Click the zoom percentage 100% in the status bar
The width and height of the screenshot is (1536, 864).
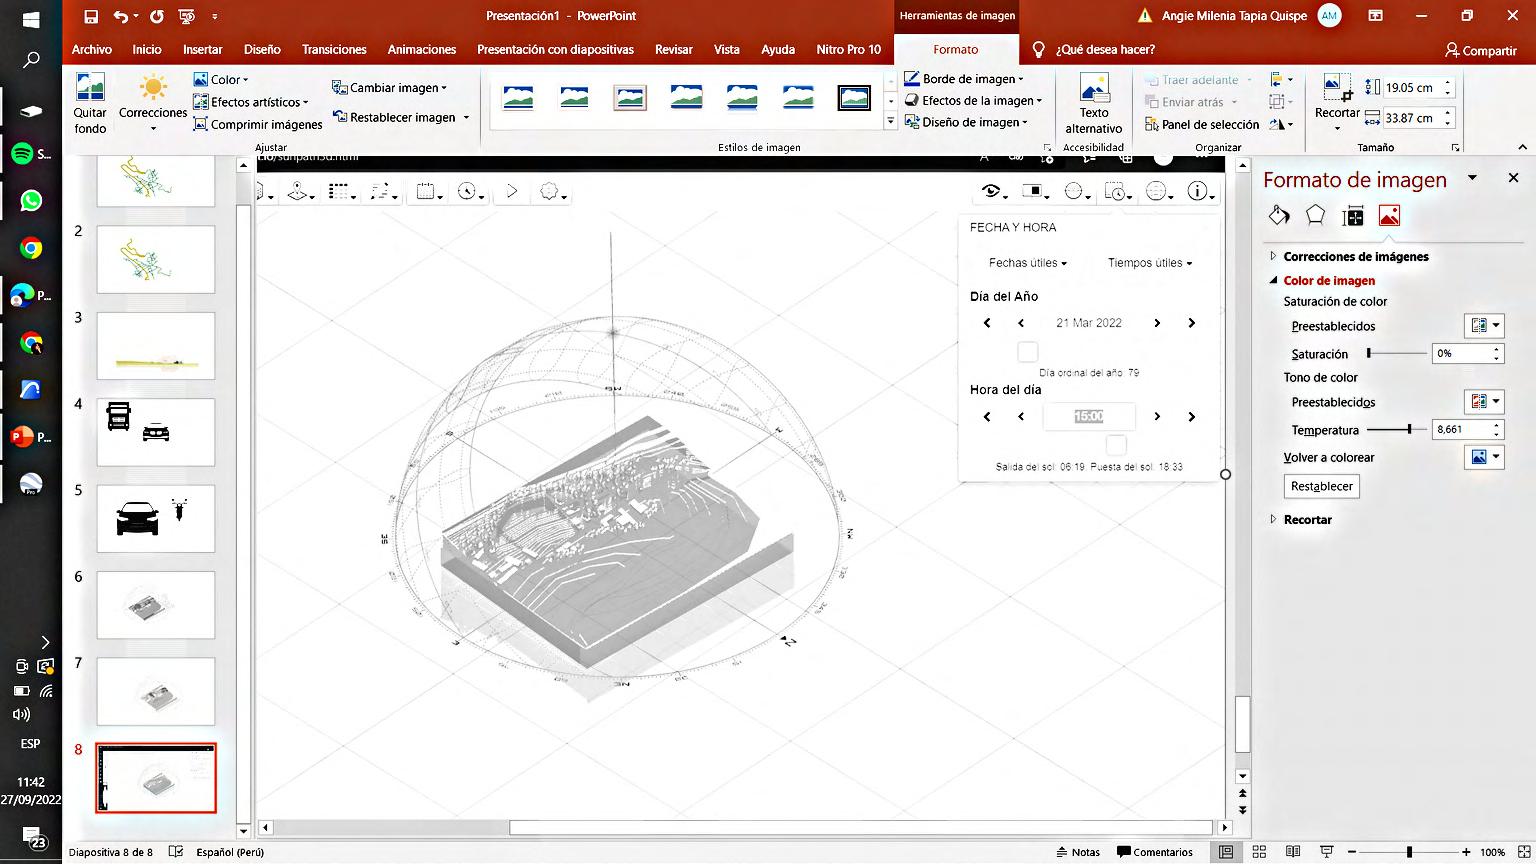1493,852
